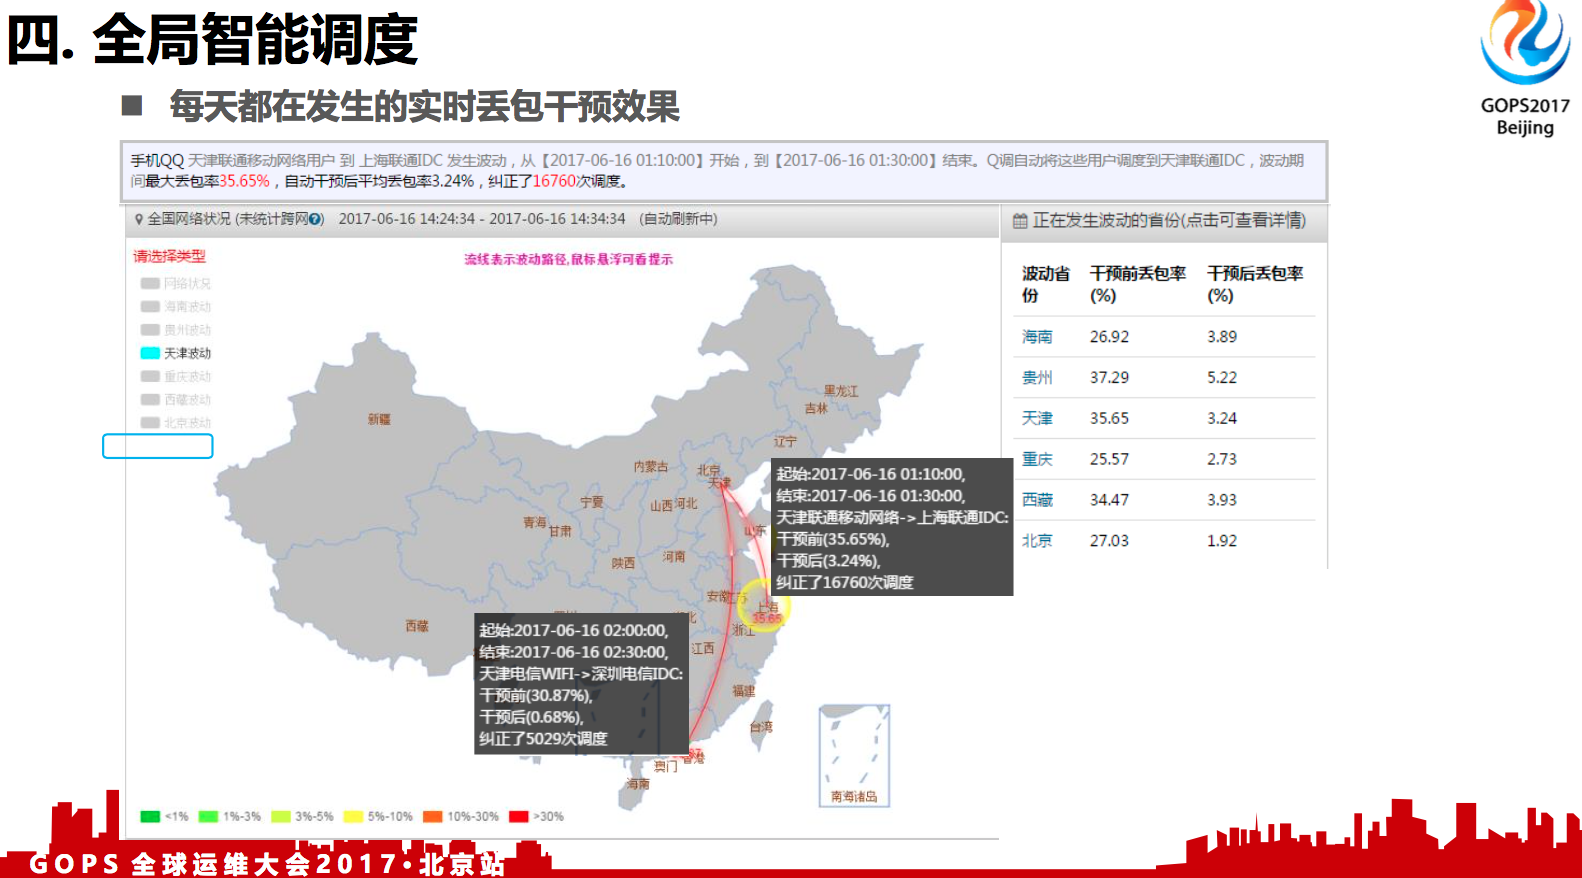Open 天津 province details in table
Image resolution: width=1582 pixels, height=878 pixels.
coord(1037,419)
